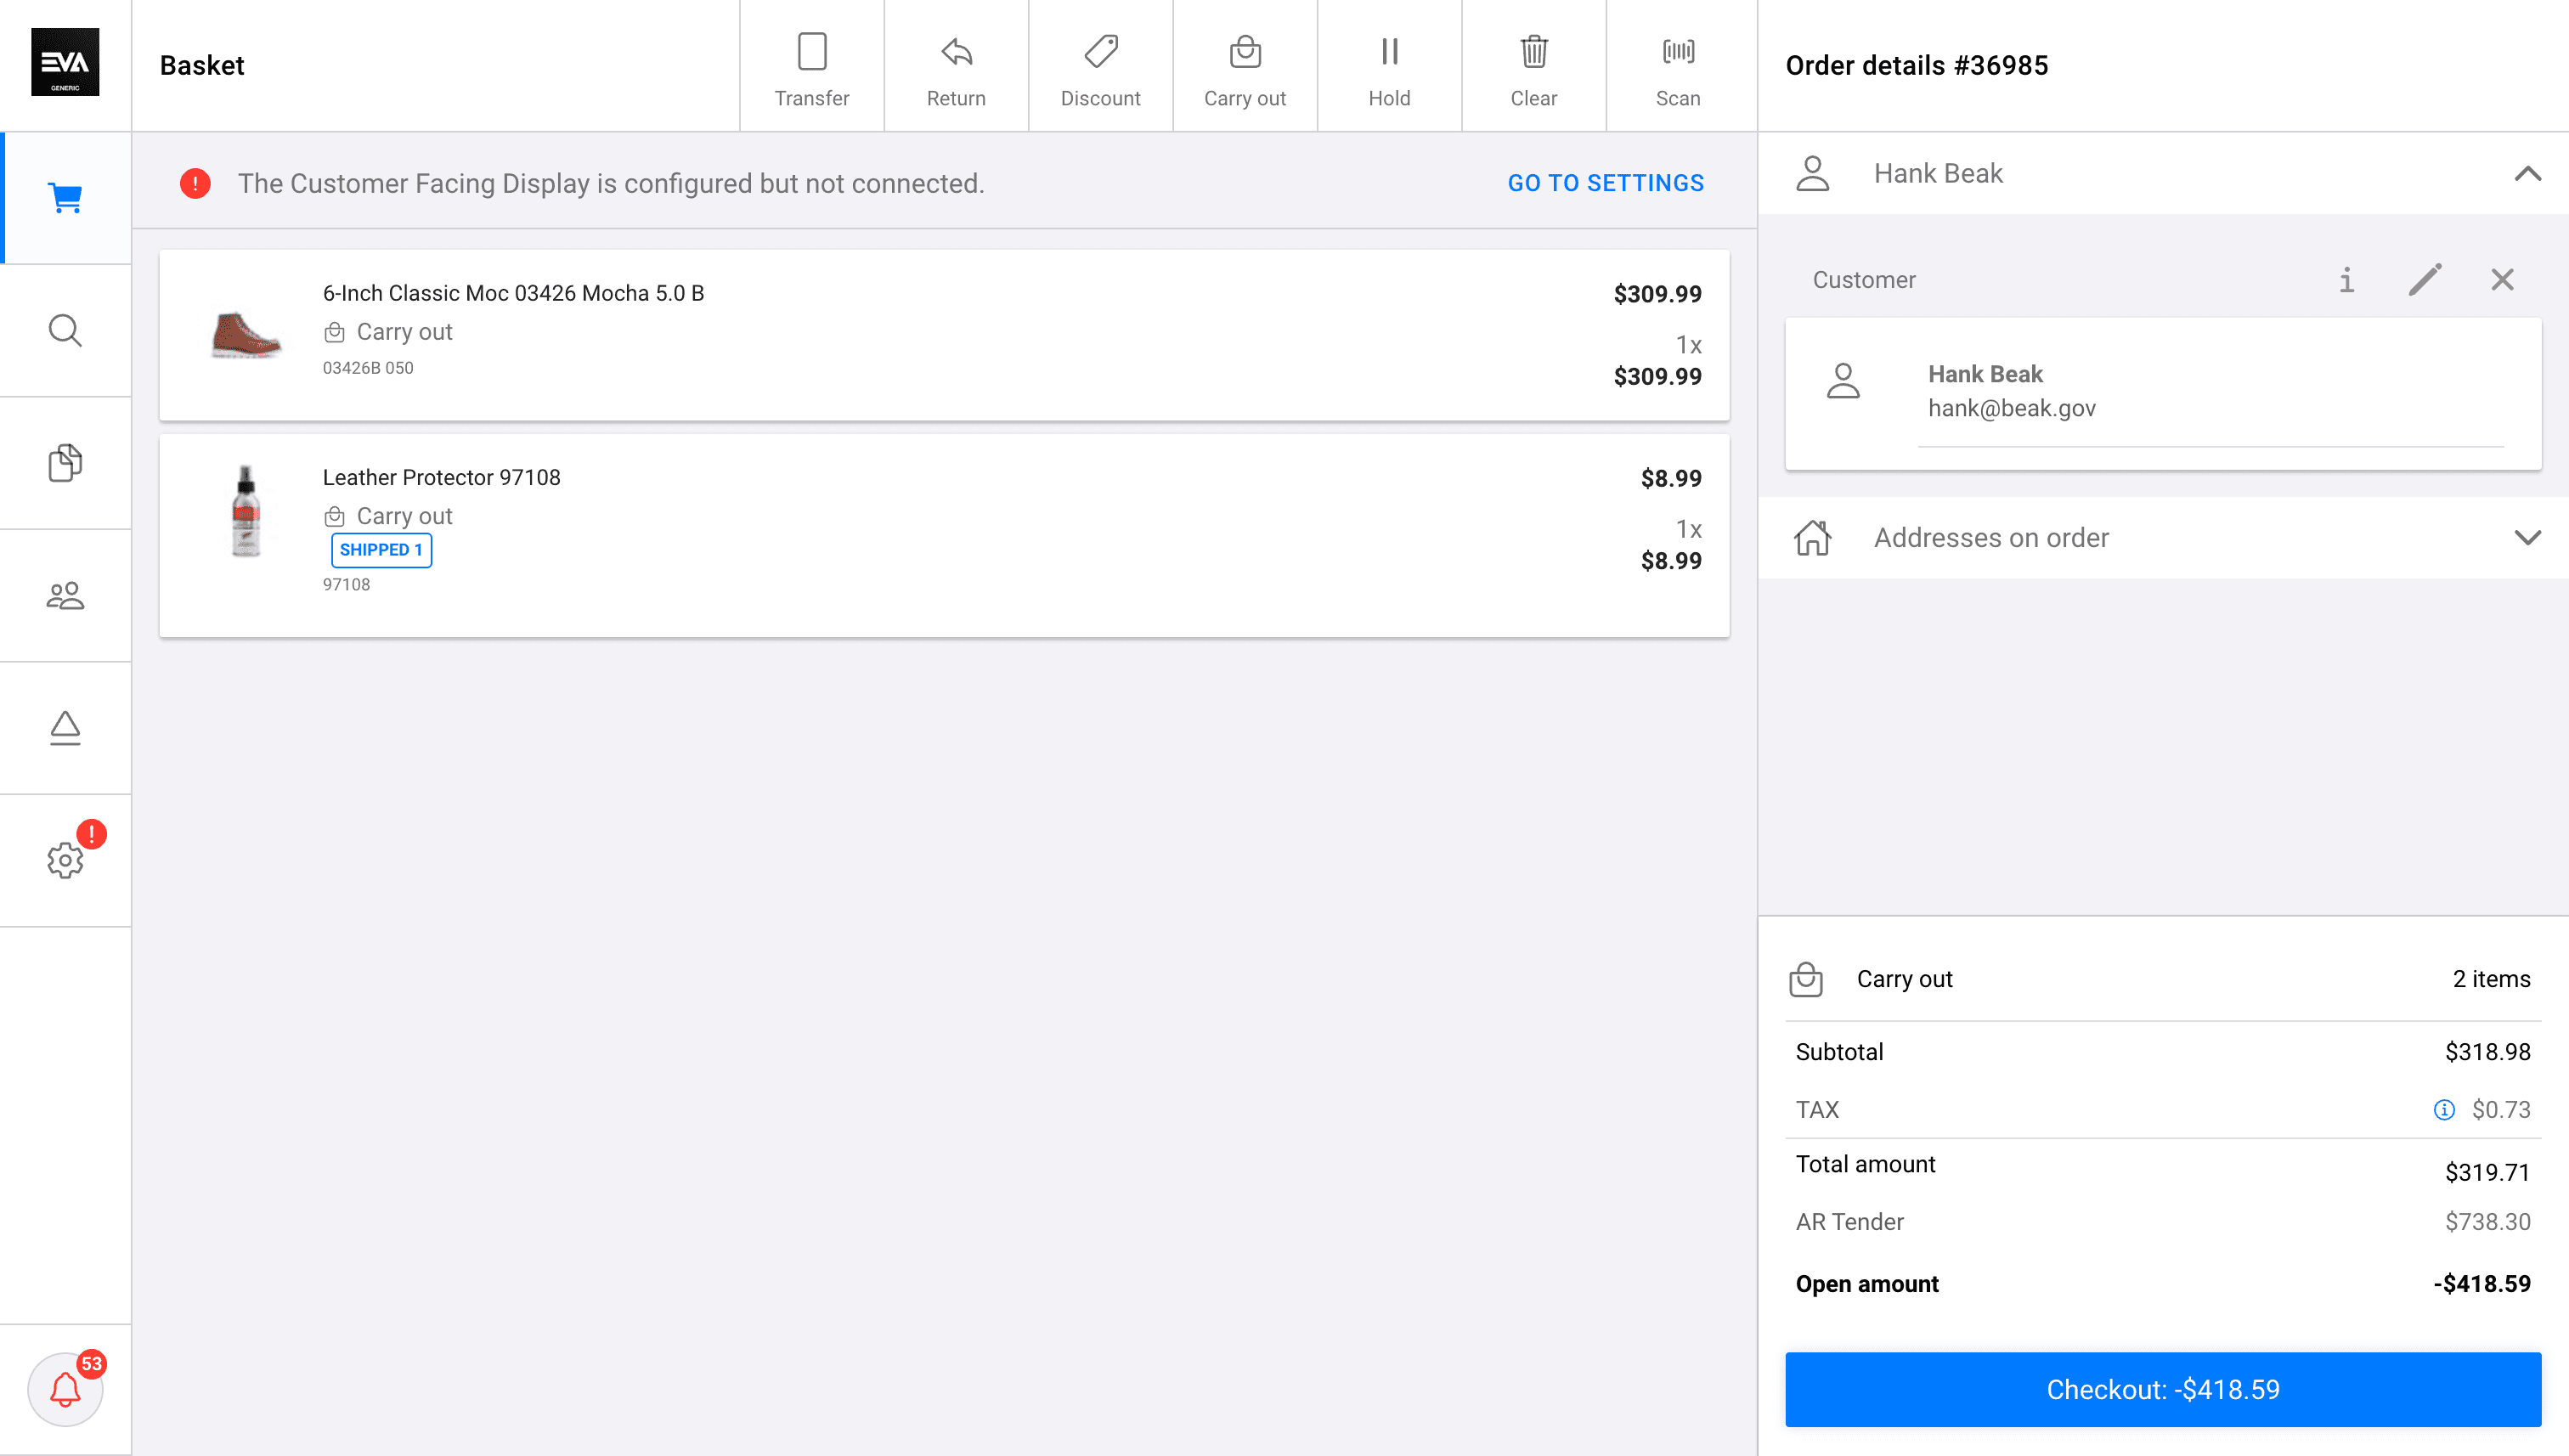Viewport: 2569px width, 1456px height.
Task: Click the Transfer toolbar button
Action: click(812, 66)
